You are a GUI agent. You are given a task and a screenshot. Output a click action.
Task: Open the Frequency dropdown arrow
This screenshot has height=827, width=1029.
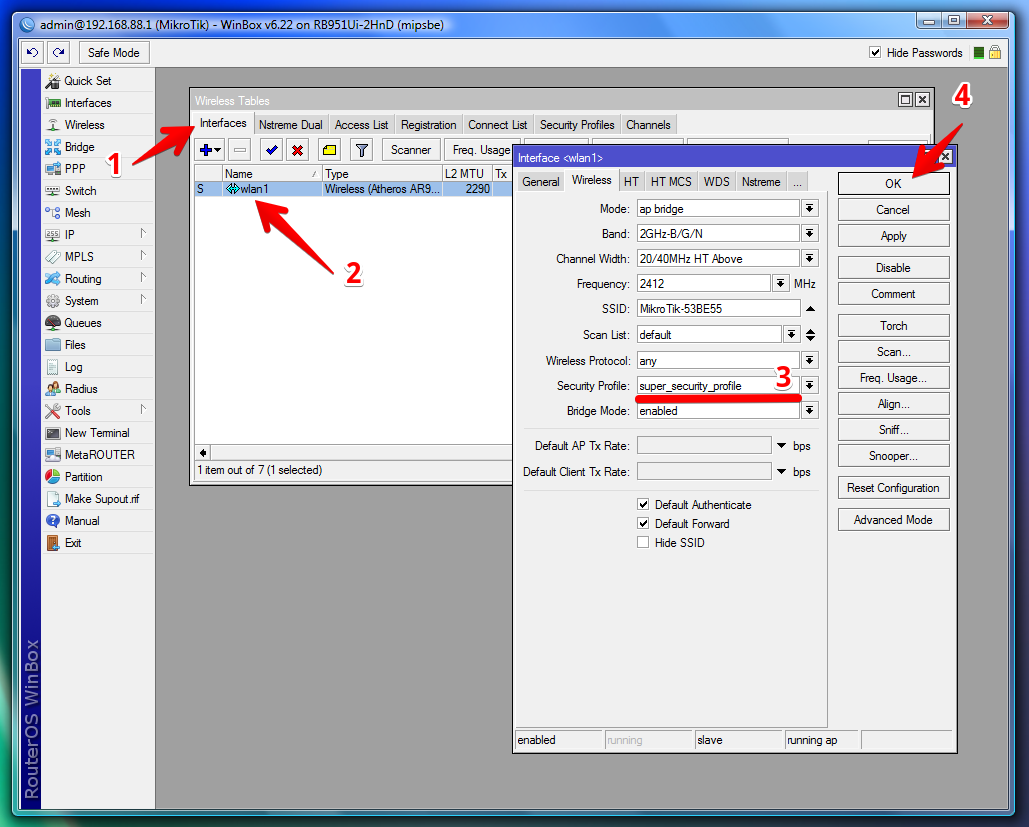coord(780,284)
